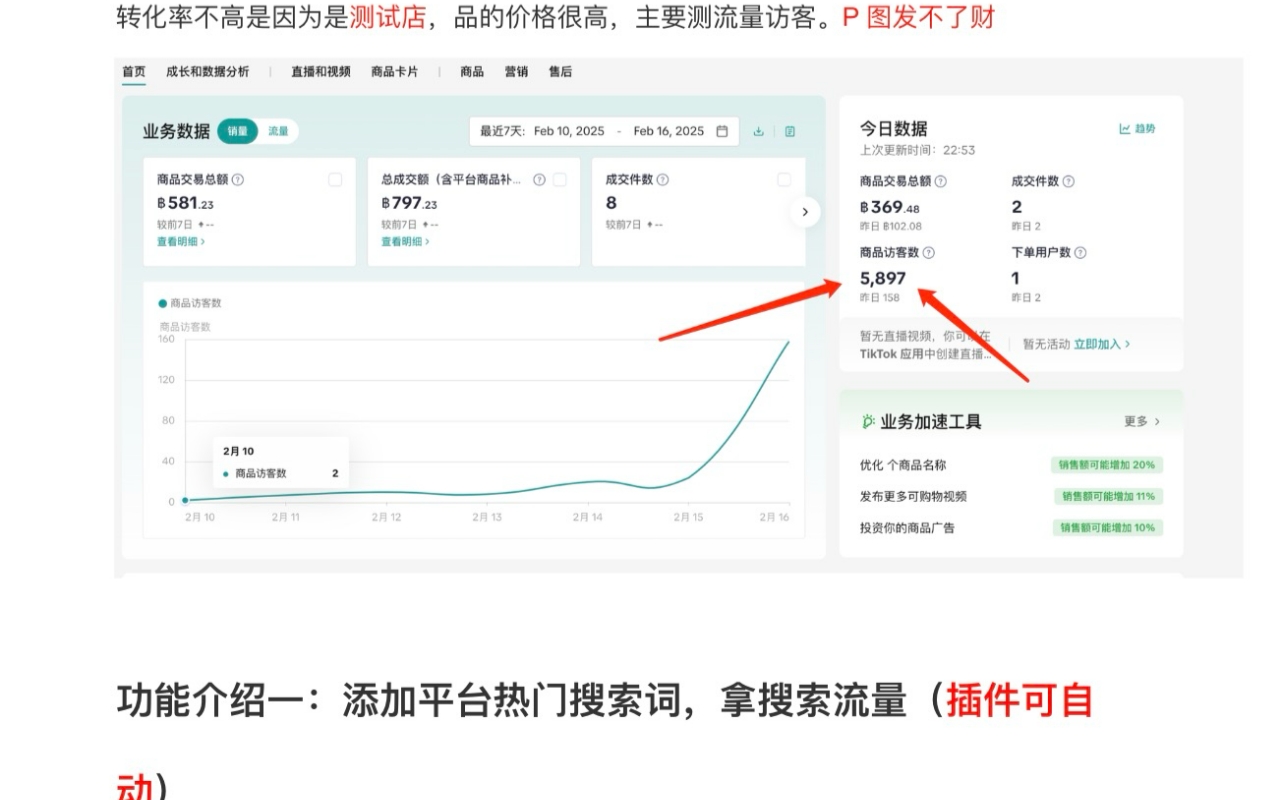Image resolution: width=1280 pixels, height=800 pixels.
Task: Open the 营销 tab
Action: tap(517, 71)
